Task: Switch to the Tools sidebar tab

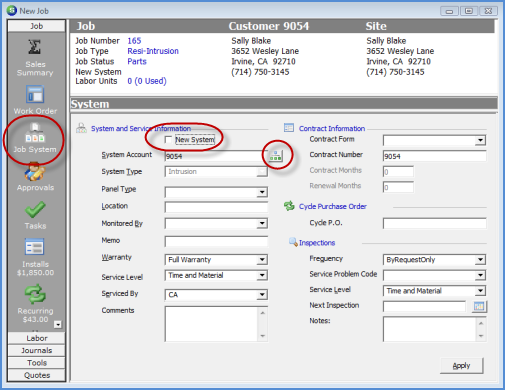Action: [x=36, y=363]
